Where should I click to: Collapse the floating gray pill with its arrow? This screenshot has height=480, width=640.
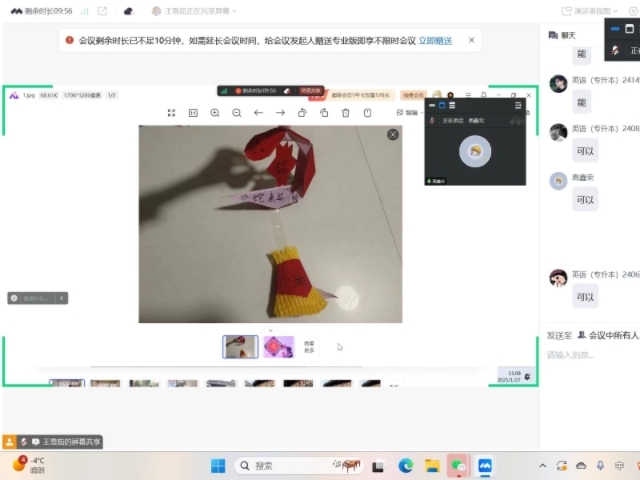pos(62,298)
